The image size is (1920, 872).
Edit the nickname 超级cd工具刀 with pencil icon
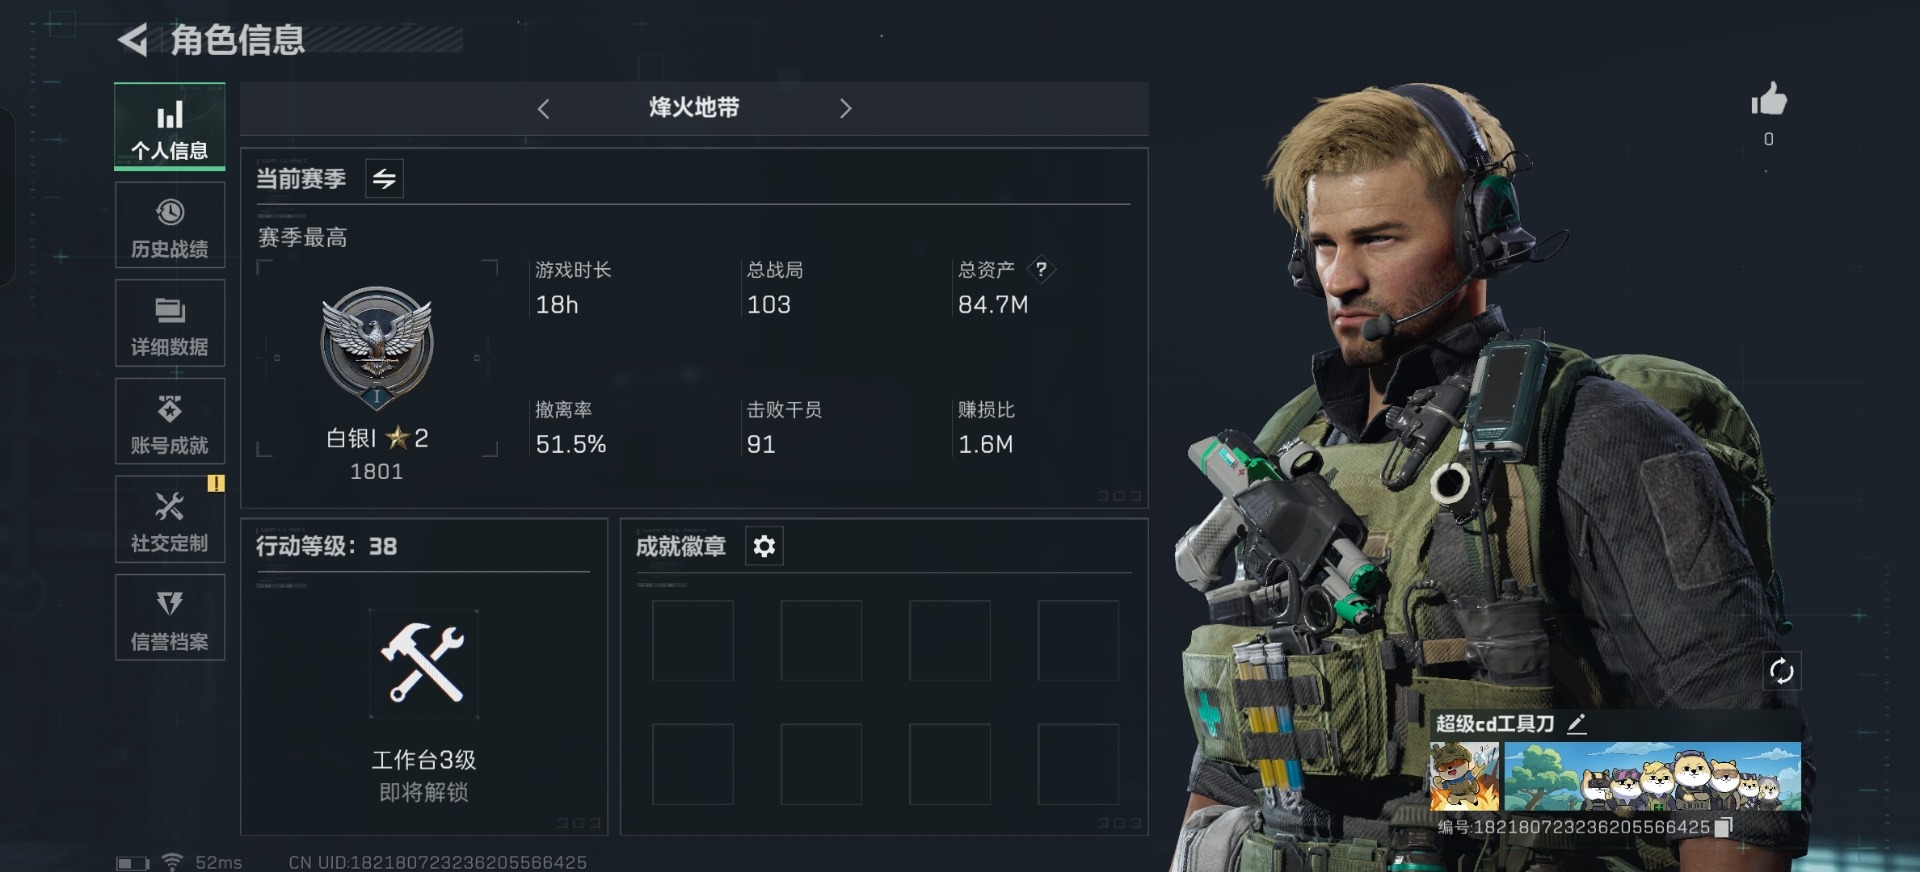click(1577, 724)
